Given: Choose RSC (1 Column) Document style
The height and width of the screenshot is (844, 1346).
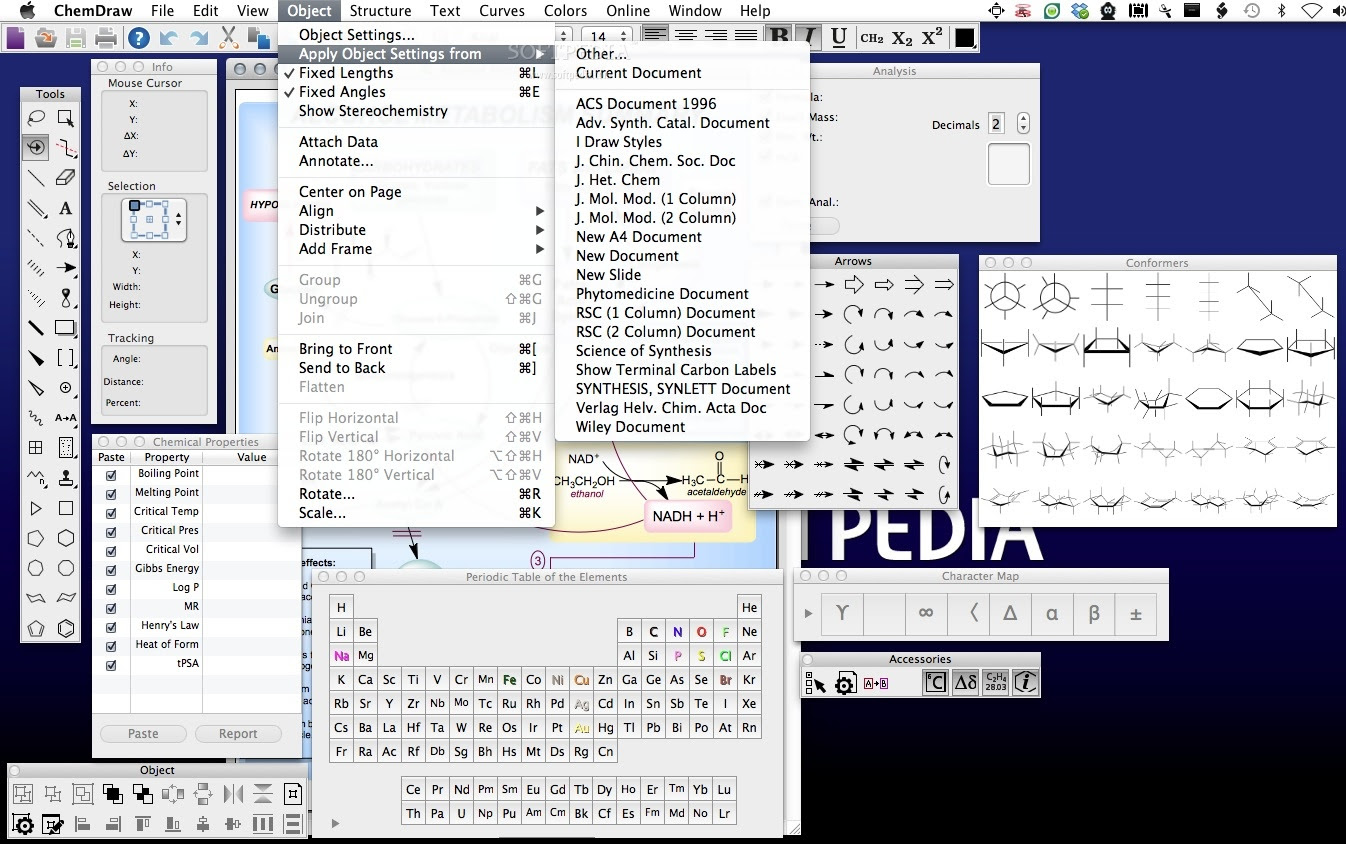Looking at the screenshot, I should click(682, 313).
